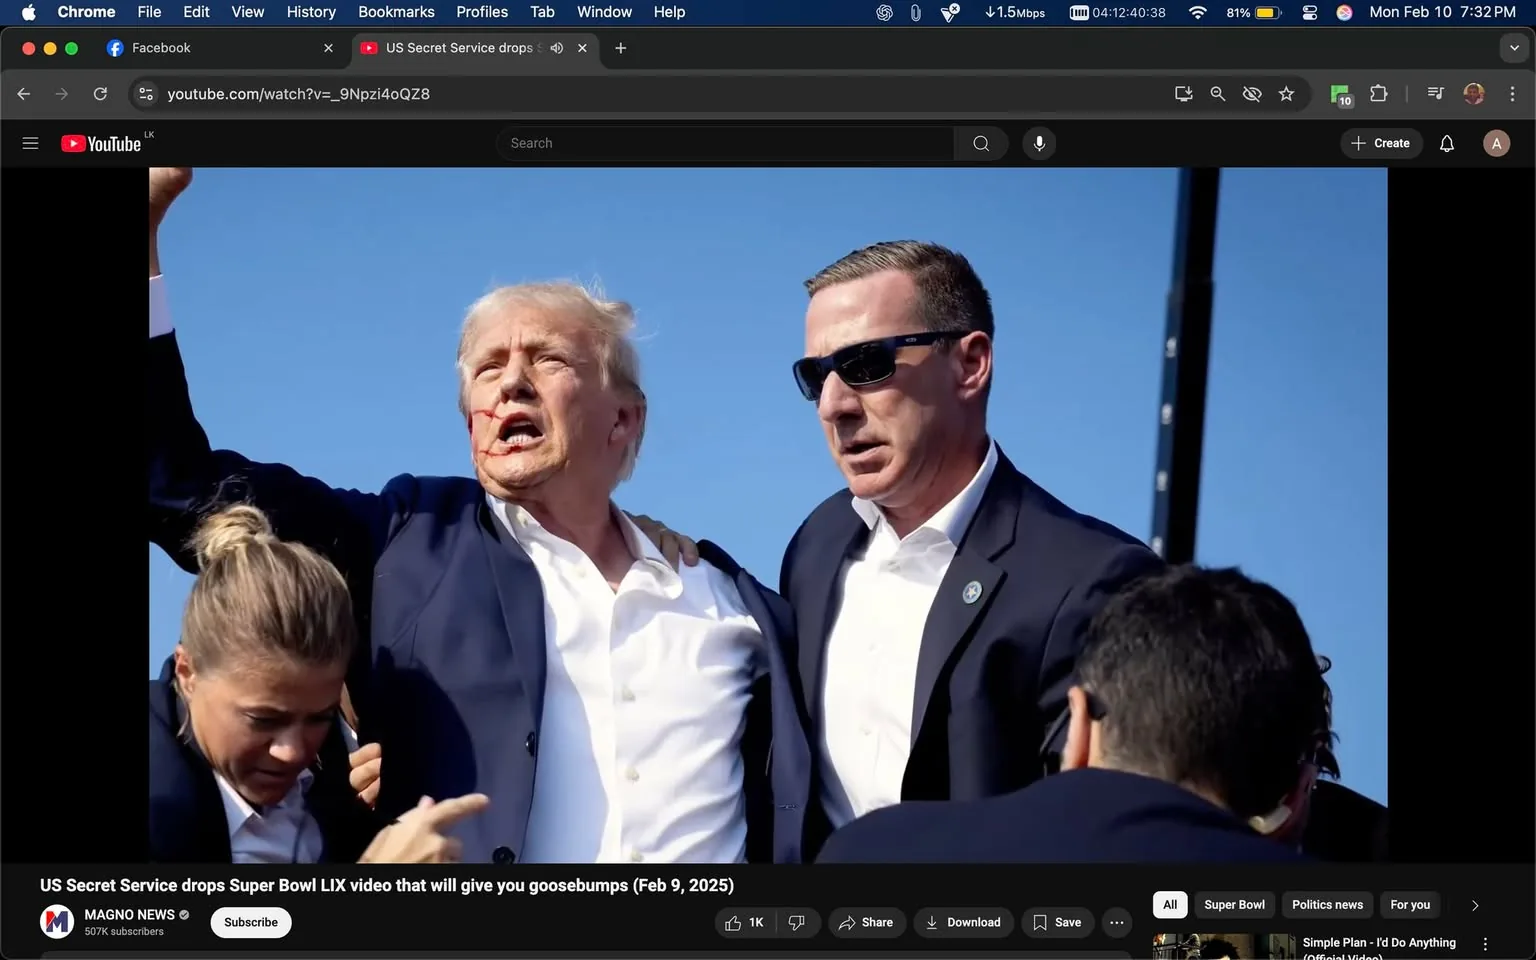Mute the tab audio speaker icon

[557, 47]
